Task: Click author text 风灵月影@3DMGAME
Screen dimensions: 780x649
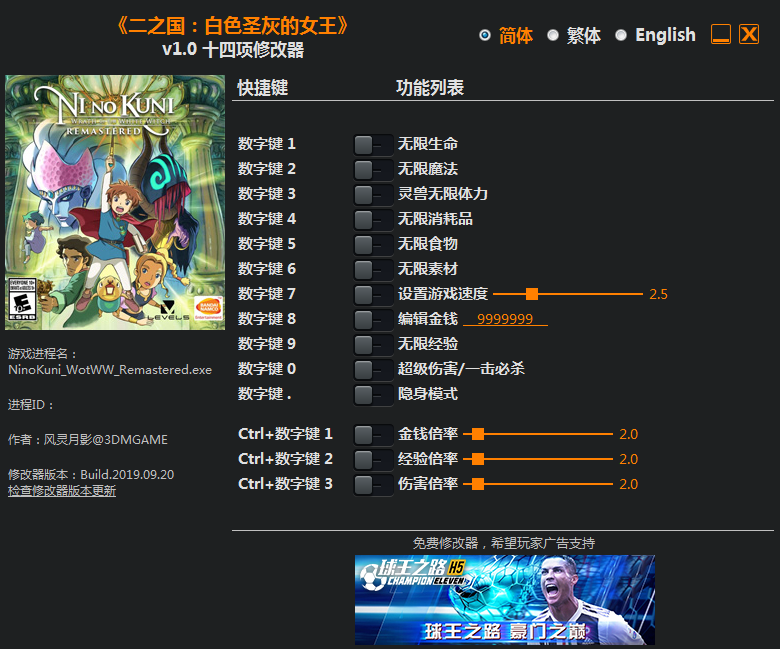Action: click(x=105, y=440)
